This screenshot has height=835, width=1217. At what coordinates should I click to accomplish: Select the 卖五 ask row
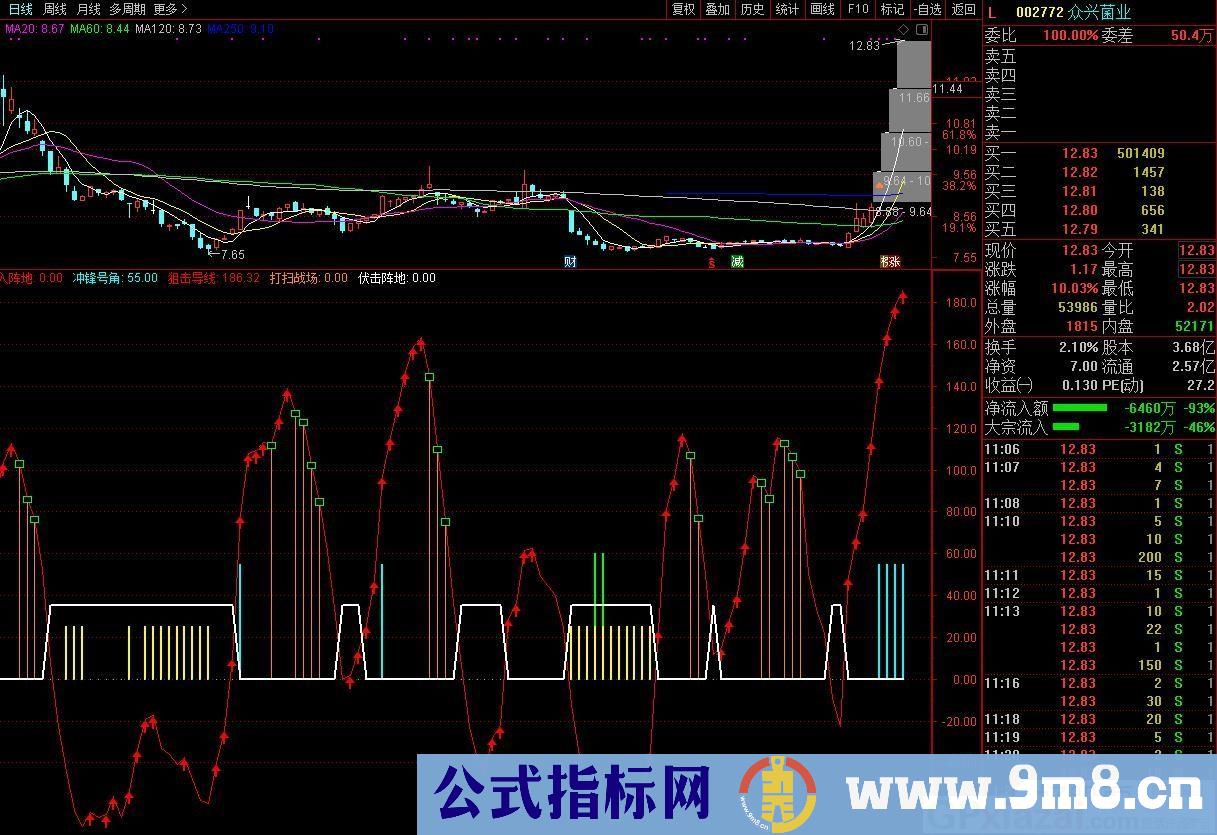pyautogui.click(x=1098, y=56)
